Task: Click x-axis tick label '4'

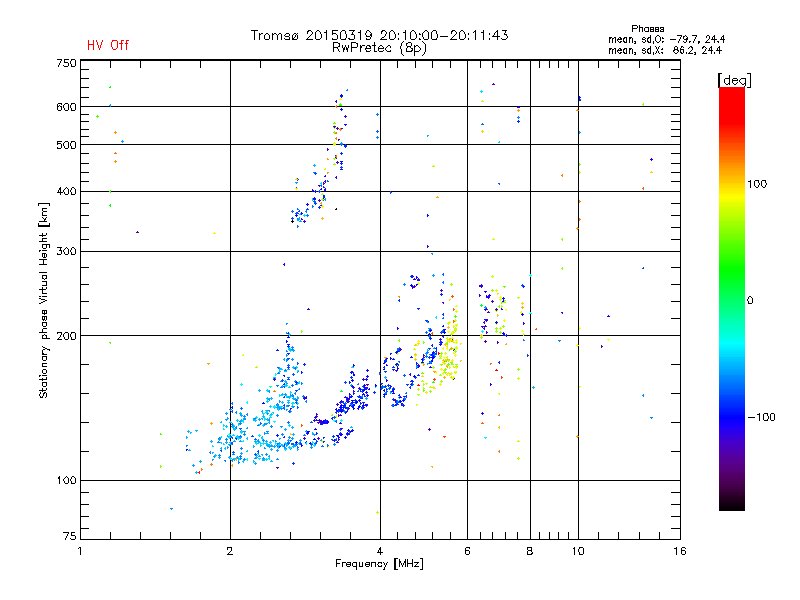Action: 380,551
